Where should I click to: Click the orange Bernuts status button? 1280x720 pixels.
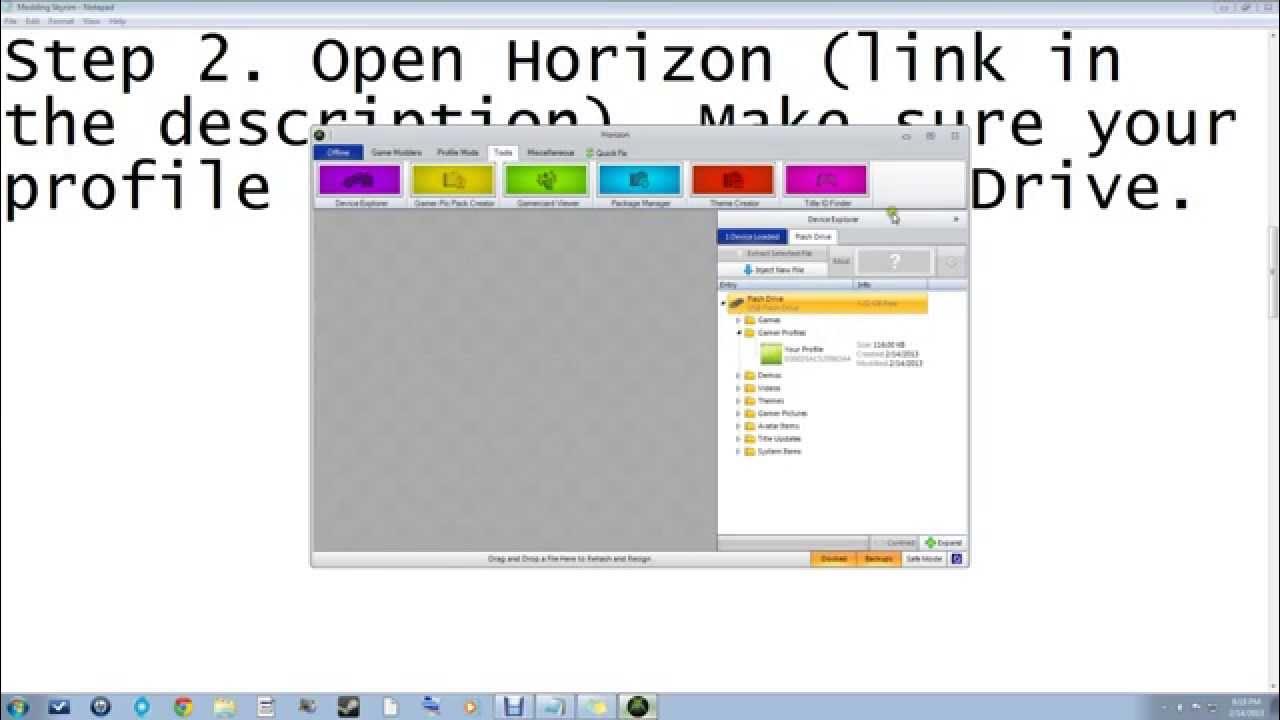[x=878, y=559]
